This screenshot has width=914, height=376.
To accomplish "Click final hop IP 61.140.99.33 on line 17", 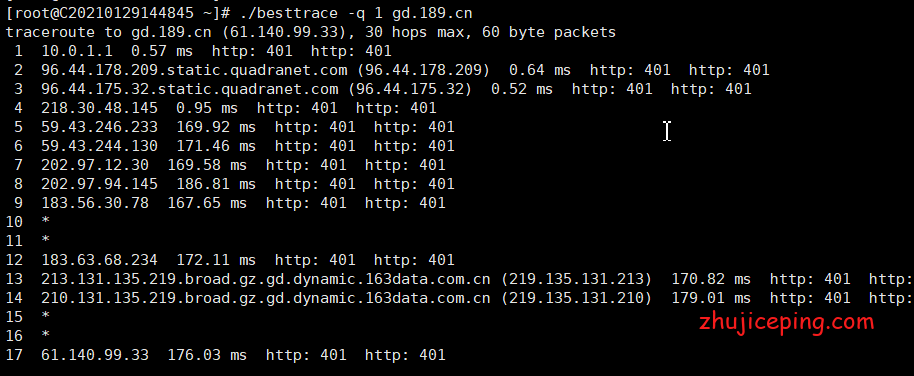I will point(94,355).
